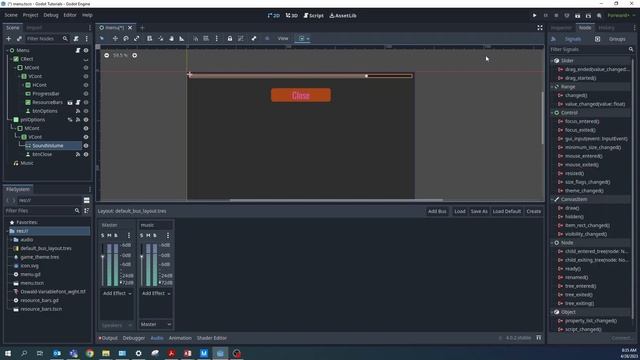640x360 pixels.
Task: Zoom in the viewport with plus icon
Action: (134, 55)
